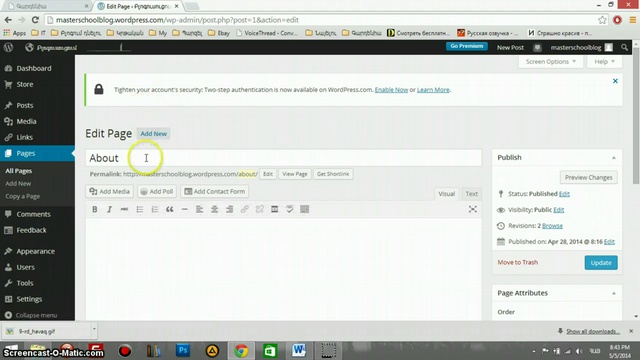640x360 pixels.
Task: Bookmark this page with the star icon
Action: [602, 20]
